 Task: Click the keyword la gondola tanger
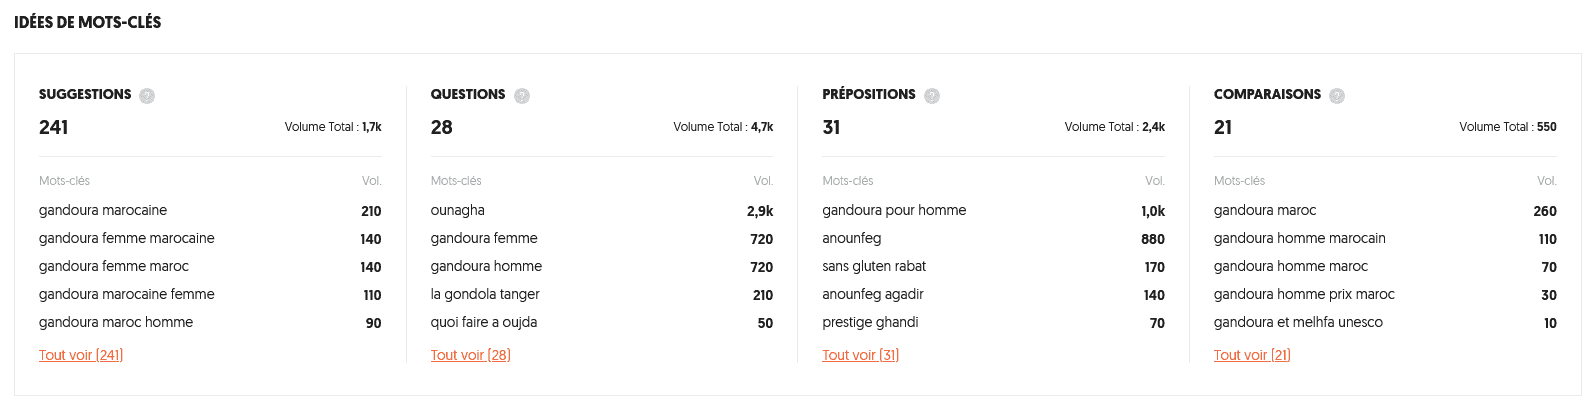(485, 295)
